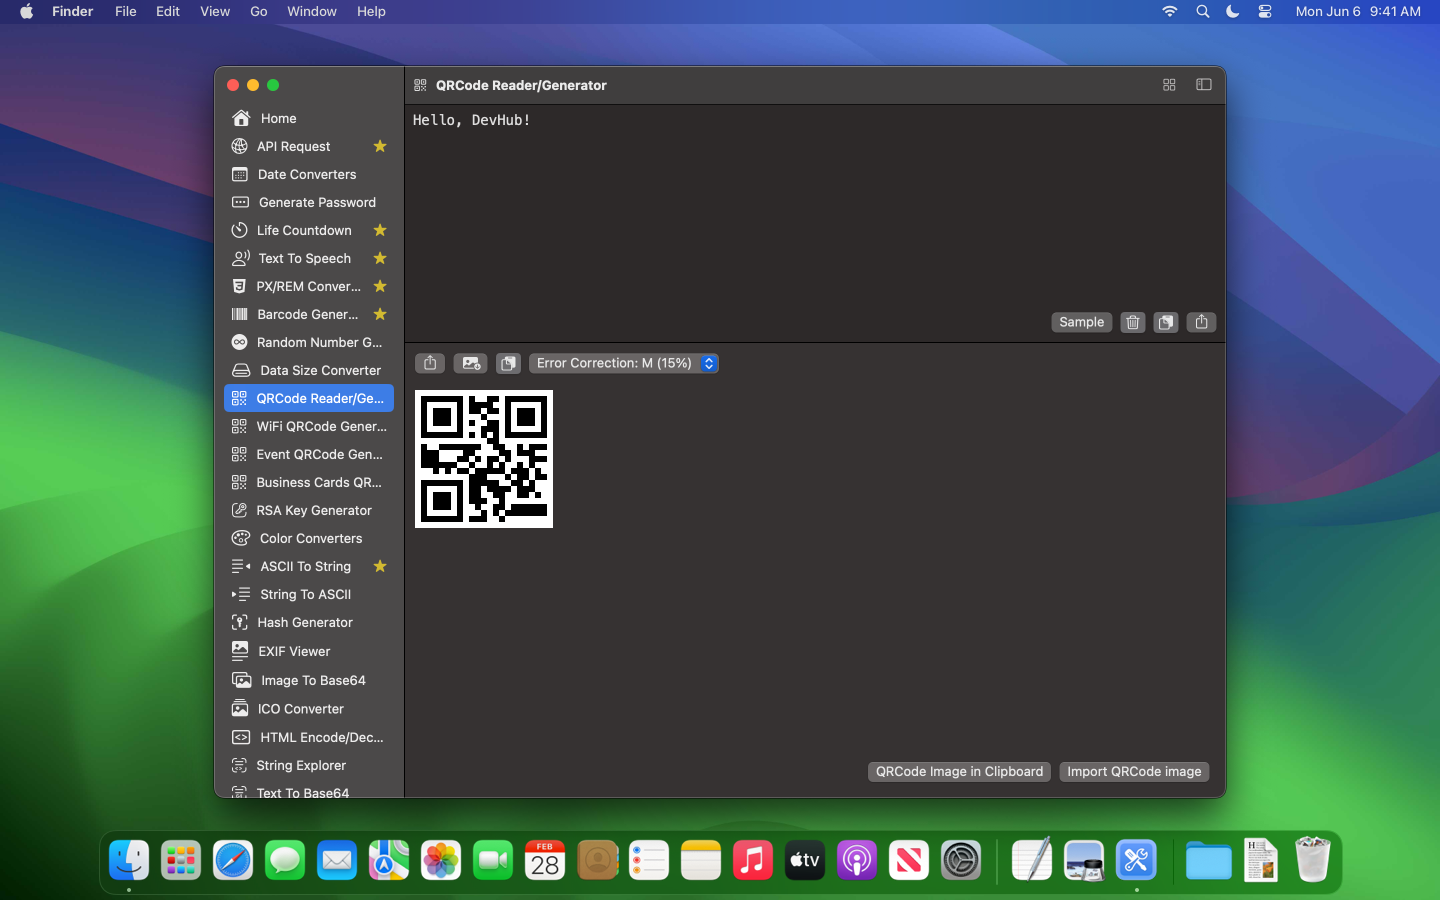Share QR code via icon left of save-image

pyautogui.click(x=430, y=363)
